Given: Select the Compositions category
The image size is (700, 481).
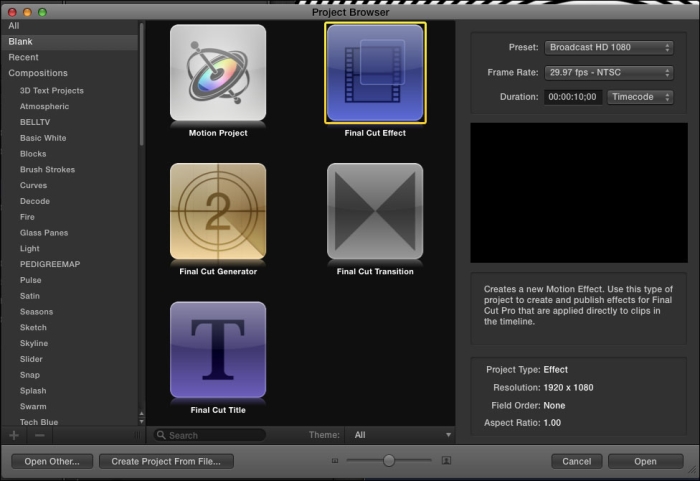Looking at the screenshot, I should tap(70, 73).
